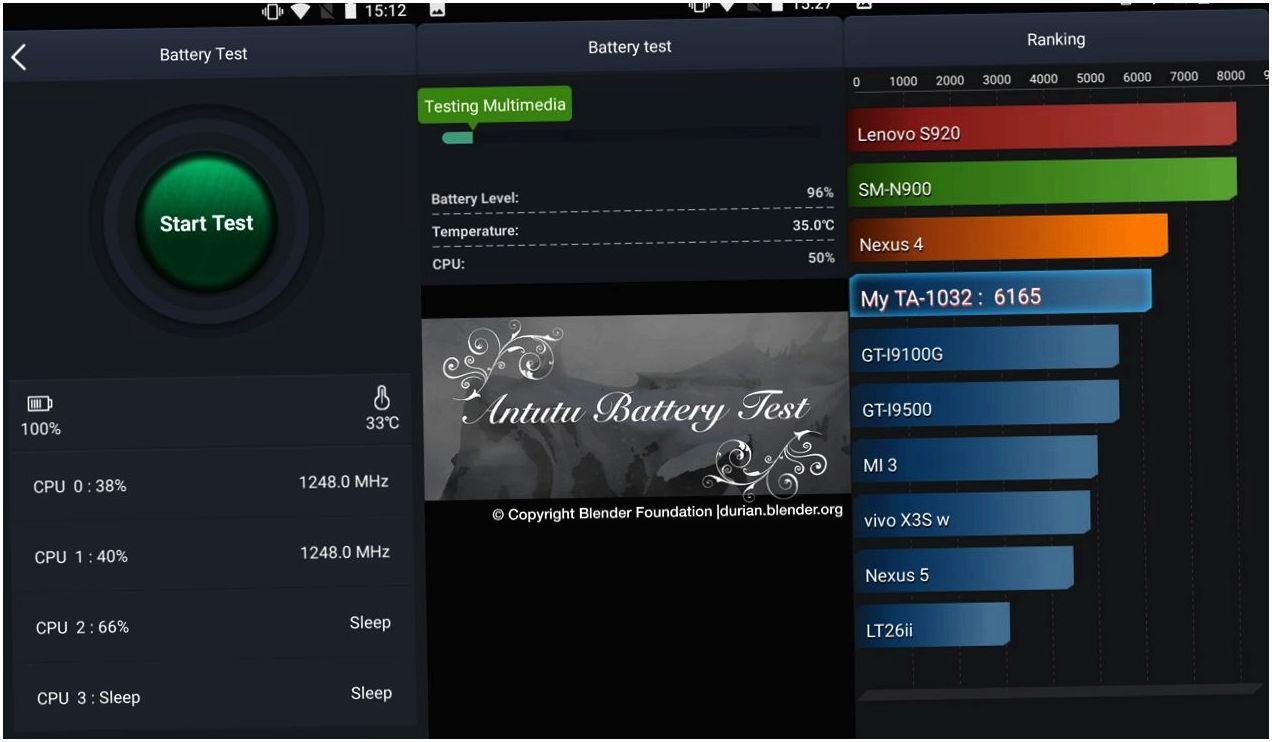The image size is (1272, 742).
Task: Click the test progress bar under Testing Multimedia
Action: (x=632, y=137)
